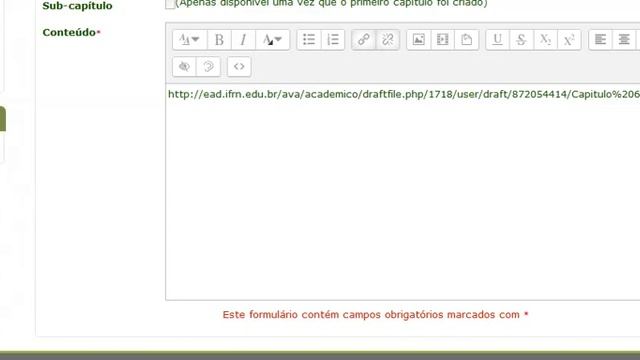
Task: Insert an image into the editor
Action: point(419,40)
